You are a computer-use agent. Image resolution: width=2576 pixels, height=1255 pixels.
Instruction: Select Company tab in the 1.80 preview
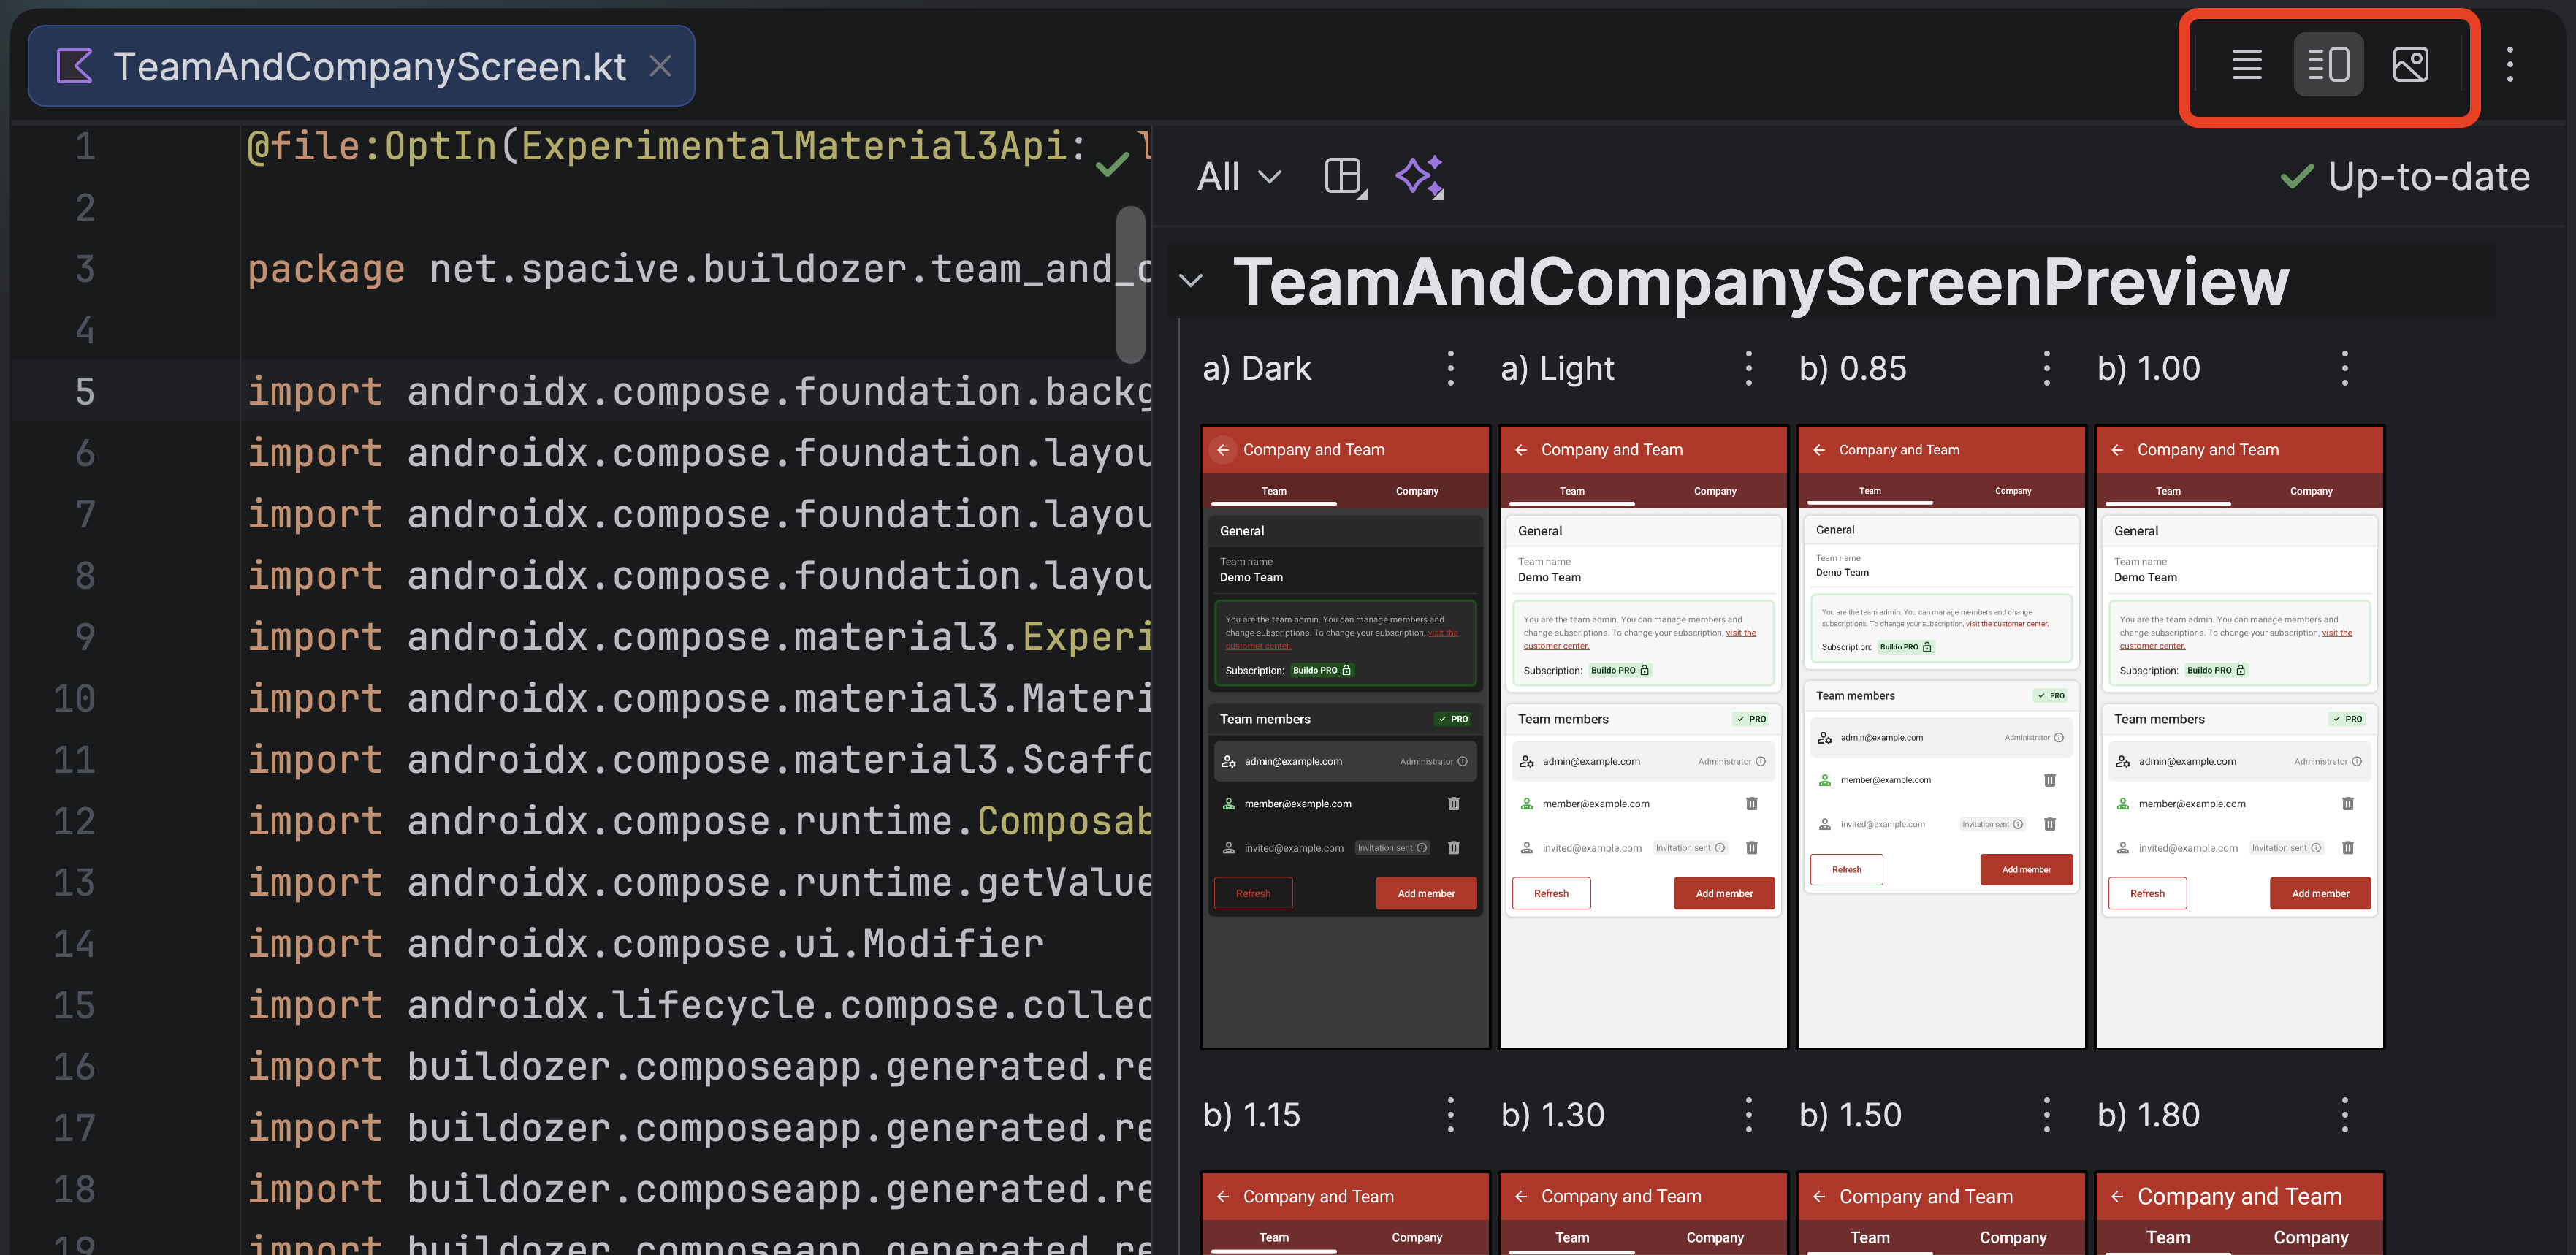tap(2310, 1237)
